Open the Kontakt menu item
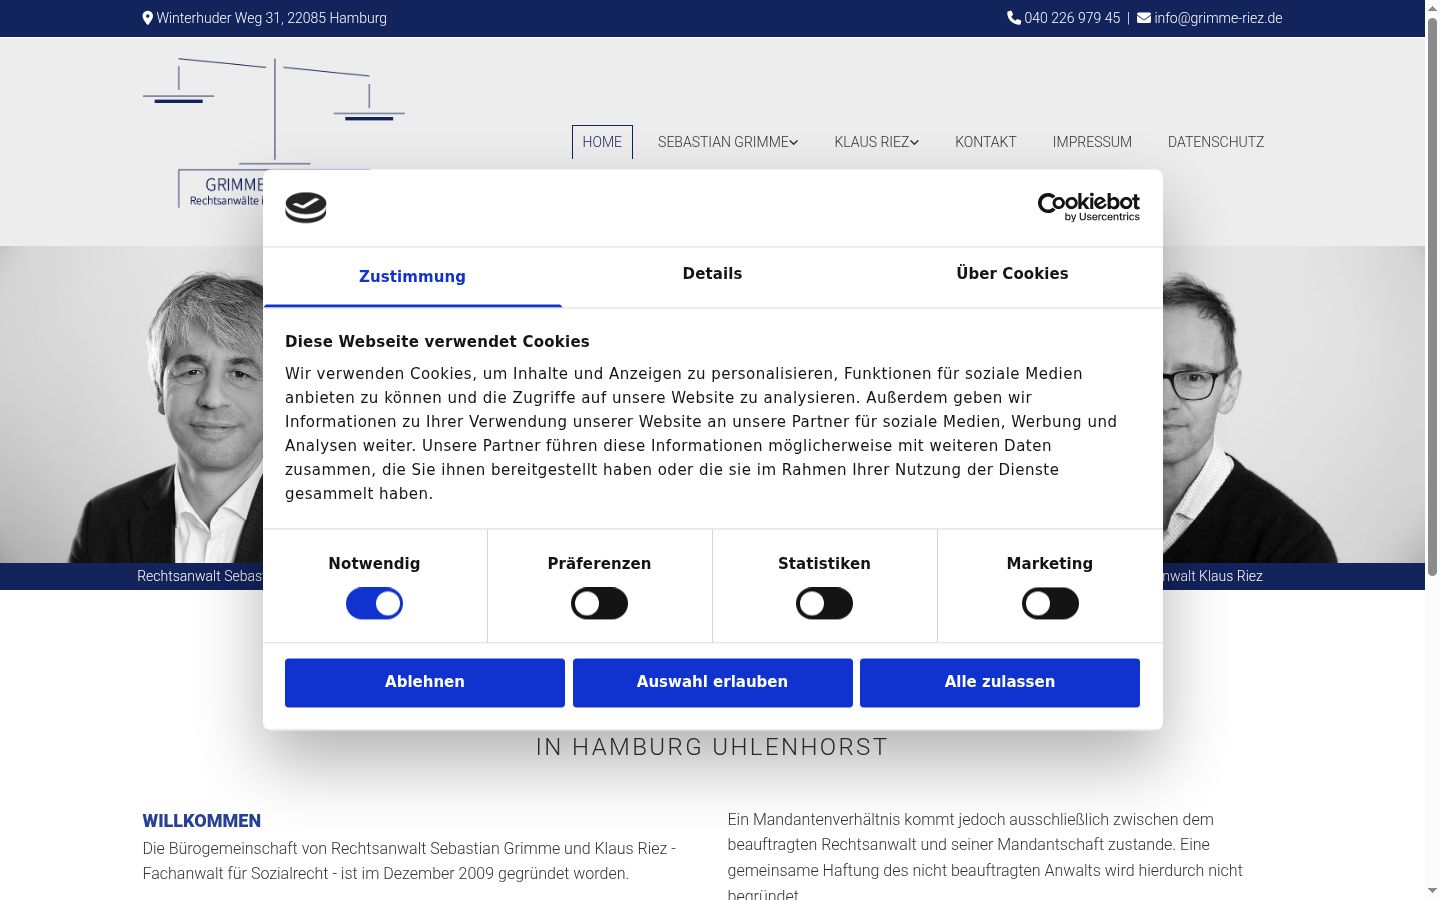Image resolution: width=1440 pixels, height=900 pixels. coord(986,142)
